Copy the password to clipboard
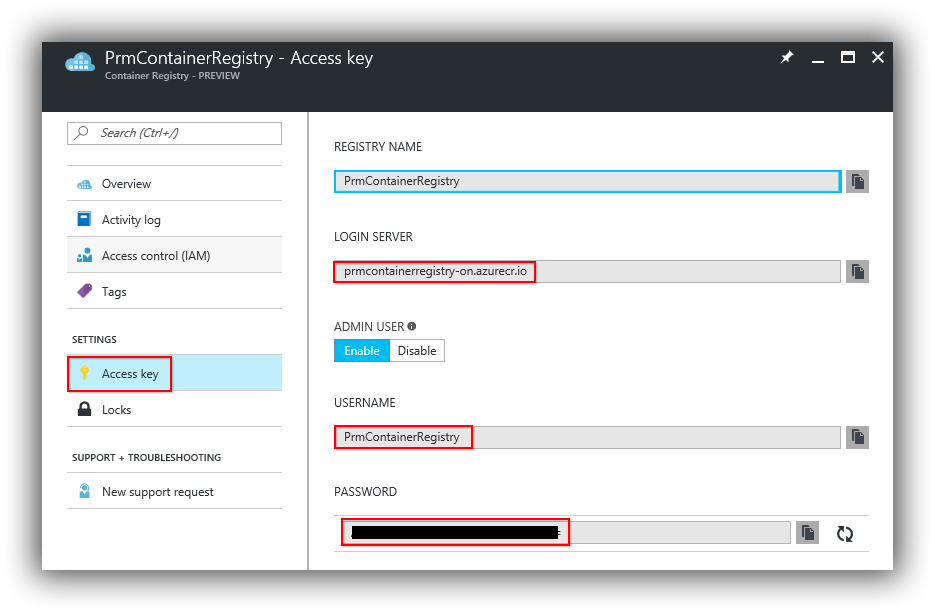 [807, 533]
